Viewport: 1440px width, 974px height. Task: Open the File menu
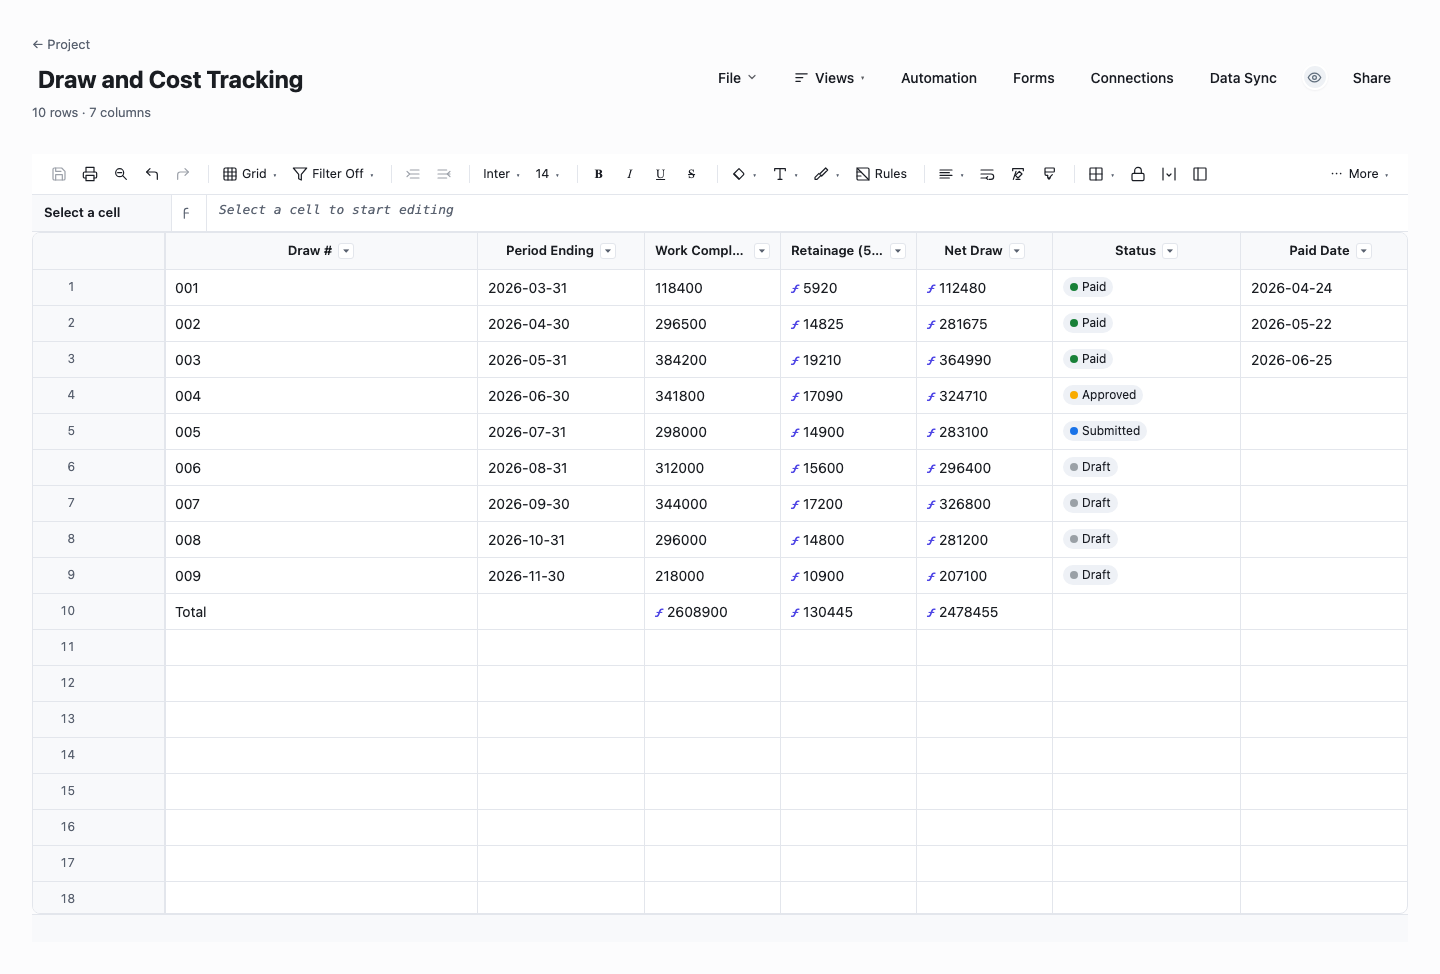coord(737,78)
